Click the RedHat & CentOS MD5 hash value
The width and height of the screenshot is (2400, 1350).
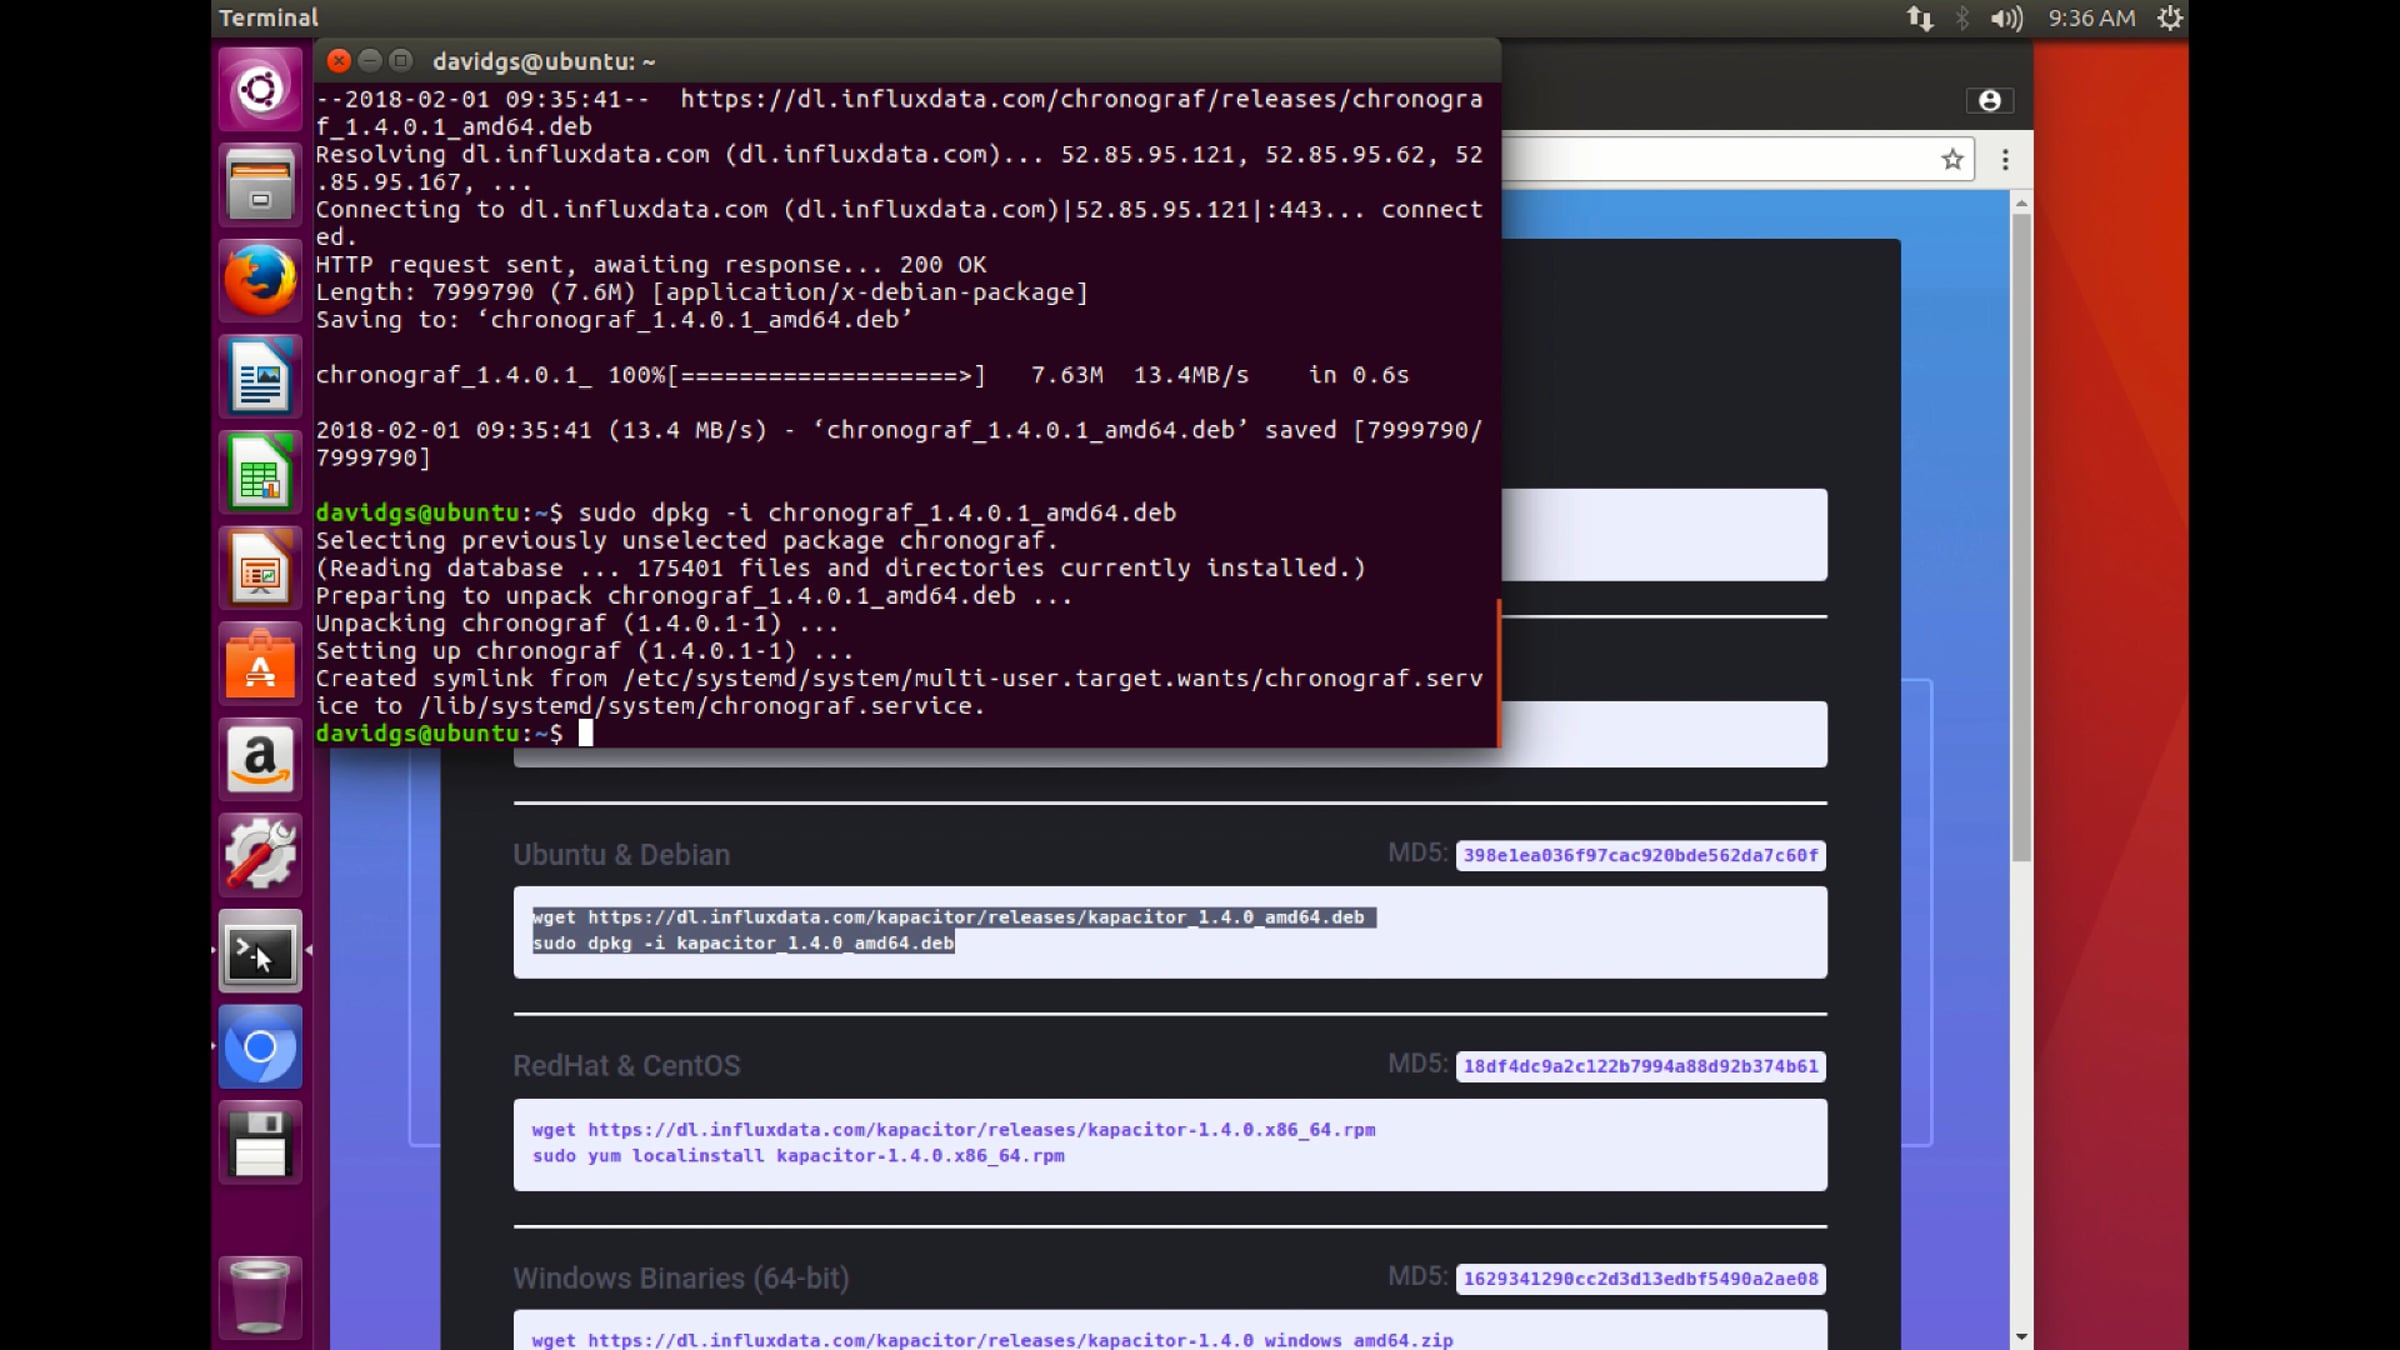click(x=1640, y=1067)
